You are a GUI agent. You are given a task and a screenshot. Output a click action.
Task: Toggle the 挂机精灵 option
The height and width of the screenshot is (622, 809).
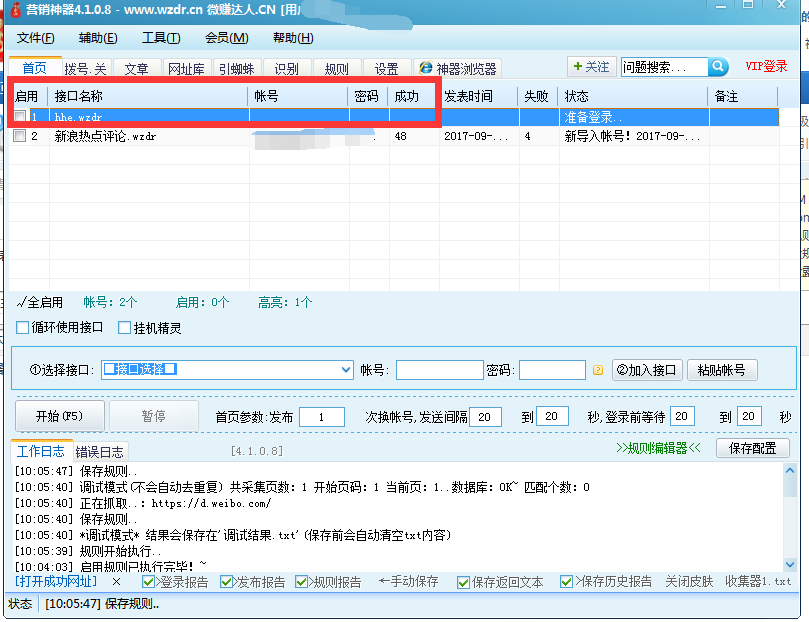pyautogui.click(x=124, y=327)
